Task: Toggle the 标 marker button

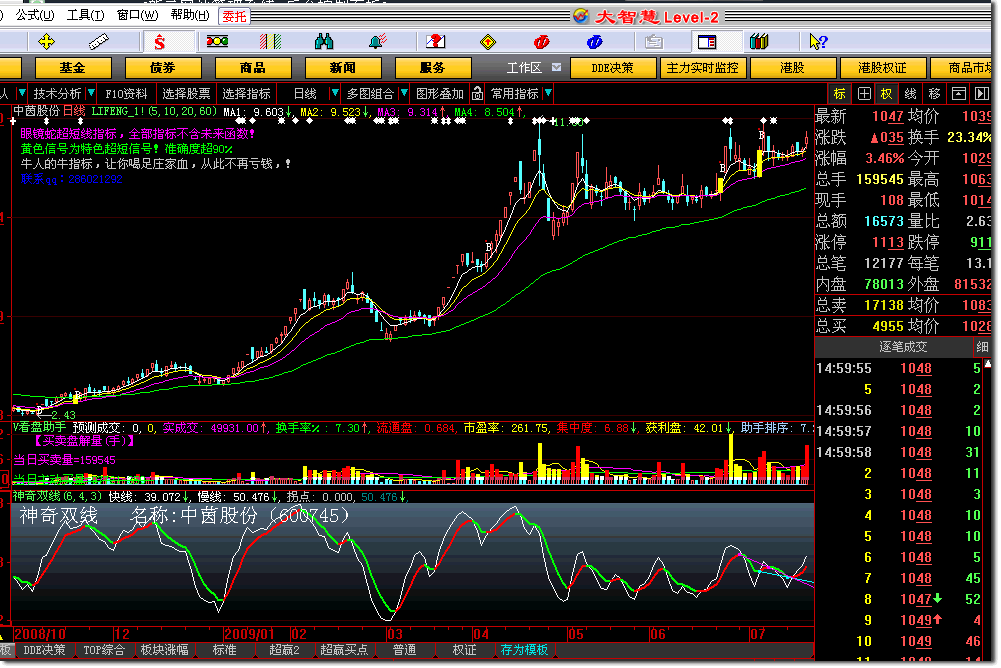Action: coord(839,94)
